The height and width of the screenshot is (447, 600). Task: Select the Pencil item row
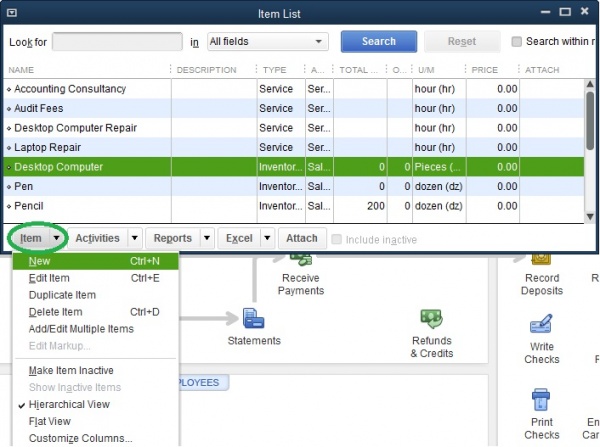tap(293, 206)
